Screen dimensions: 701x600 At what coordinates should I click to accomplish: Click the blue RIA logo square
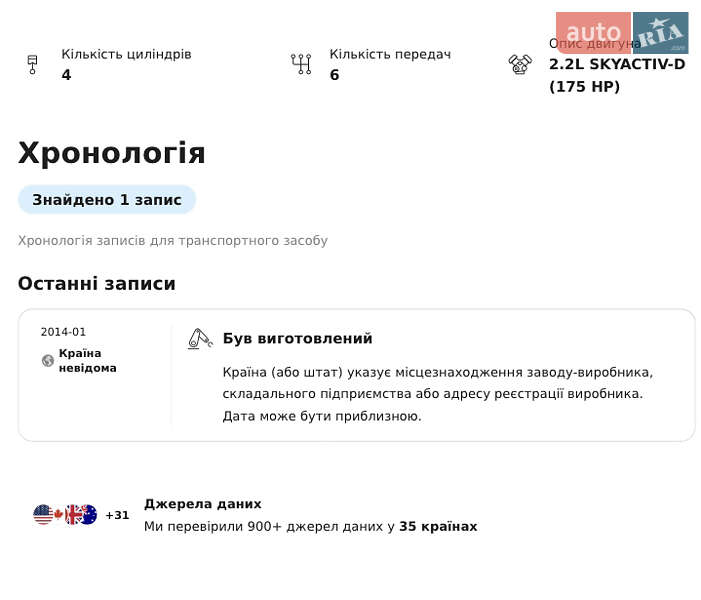click(660, 33)
